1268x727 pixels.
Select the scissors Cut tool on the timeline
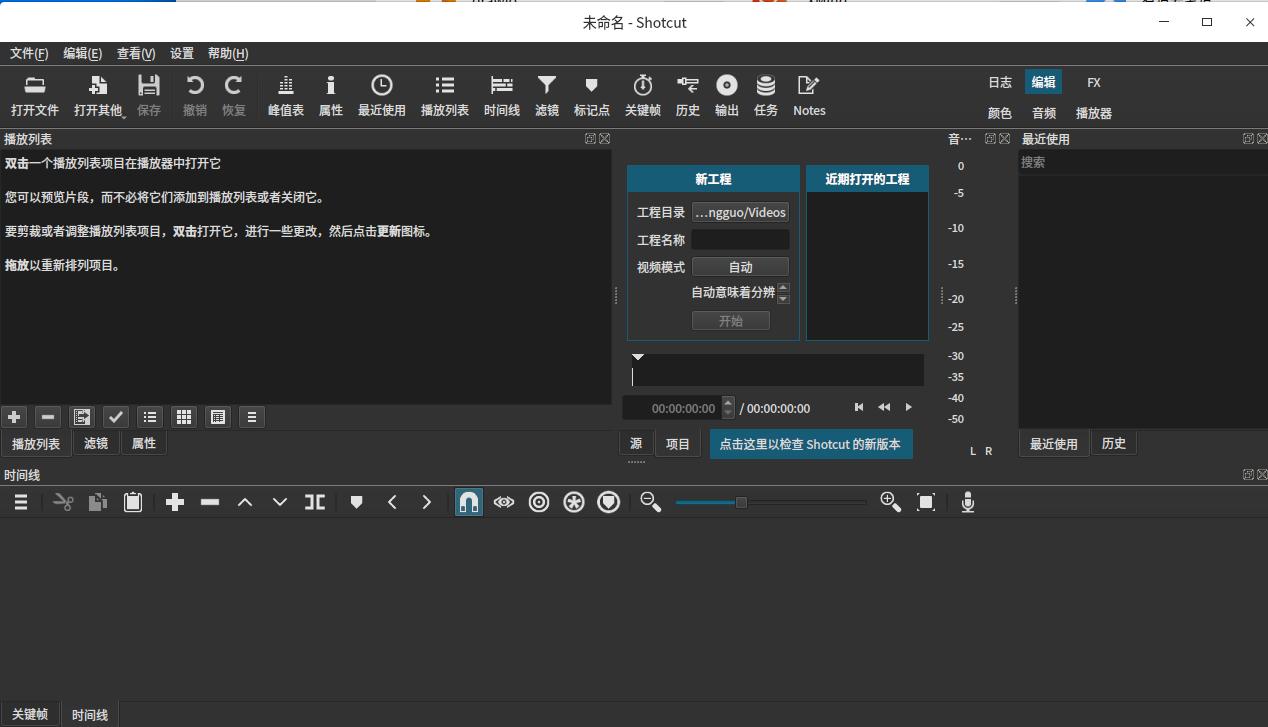62,501
